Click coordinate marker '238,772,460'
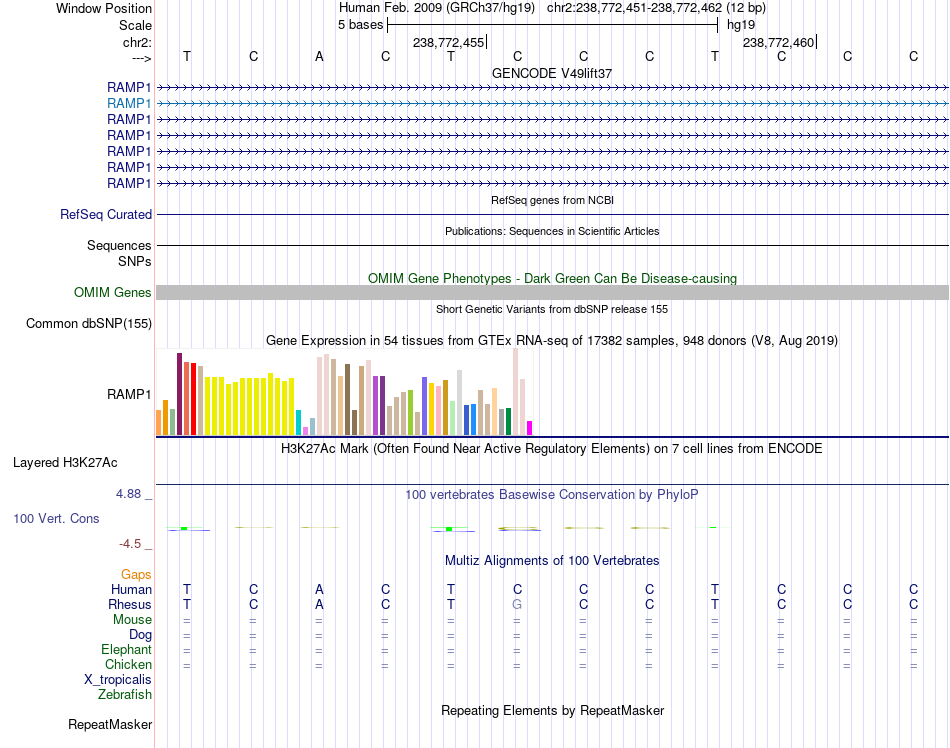 click(x=779, y=42)
